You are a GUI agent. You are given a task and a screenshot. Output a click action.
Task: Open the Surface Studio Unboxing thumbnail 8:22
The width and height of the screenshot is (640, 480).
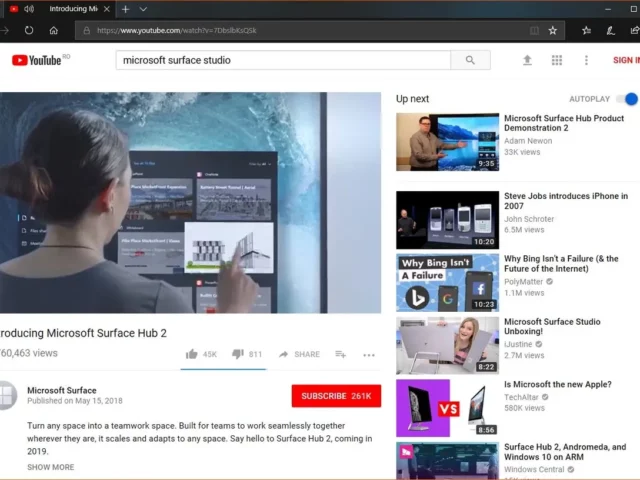tap(447, 345)
